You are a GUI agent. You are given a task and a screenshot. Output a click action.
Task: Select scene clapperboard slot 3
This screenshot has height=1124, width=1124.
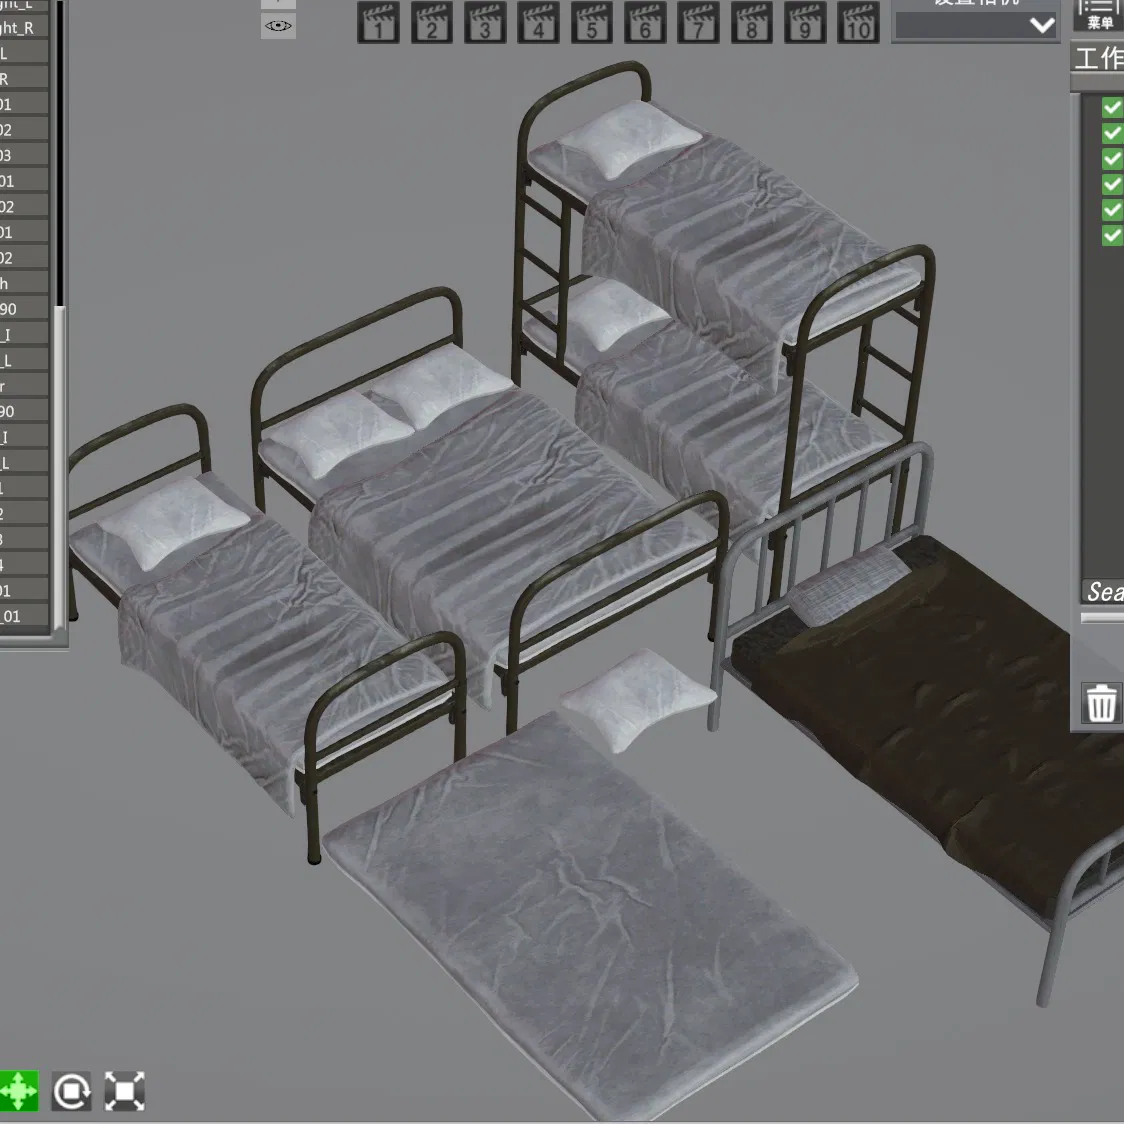tap(485, 22)
